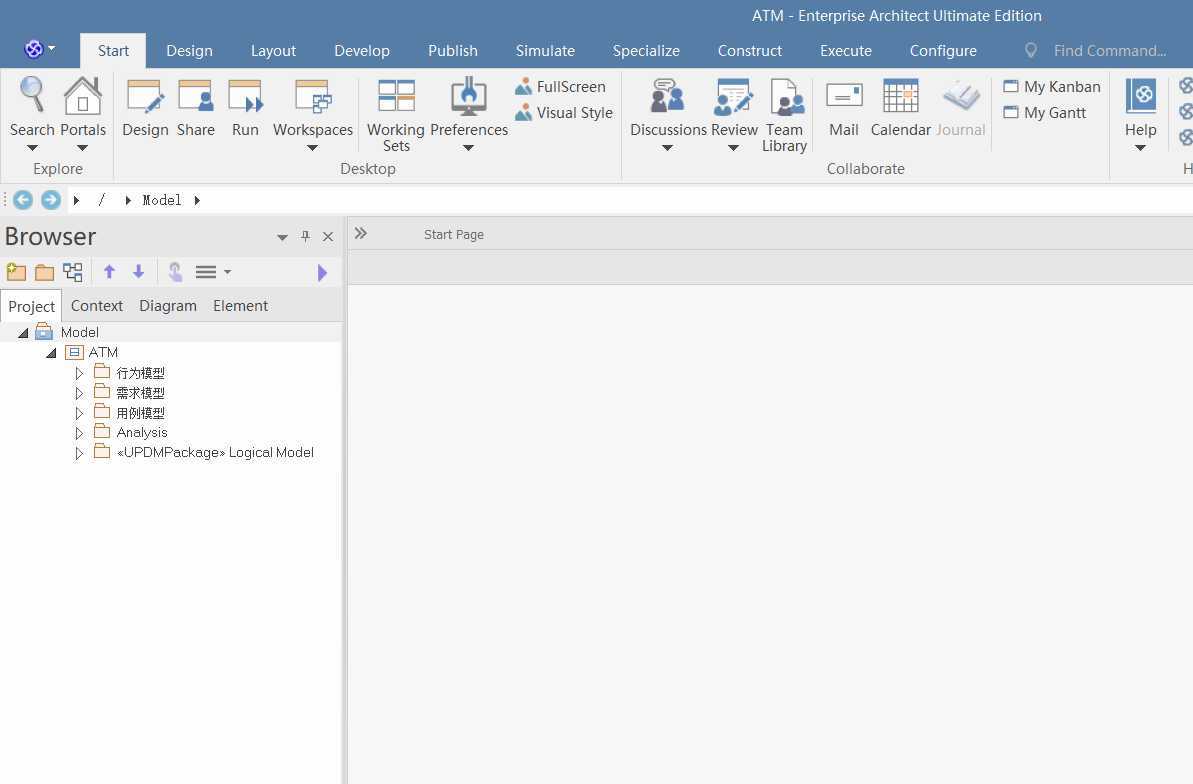Viewport: 1193px width, 784px height.
Task: Switch to the Element tab in Browser
Action: tap(240, 306)
